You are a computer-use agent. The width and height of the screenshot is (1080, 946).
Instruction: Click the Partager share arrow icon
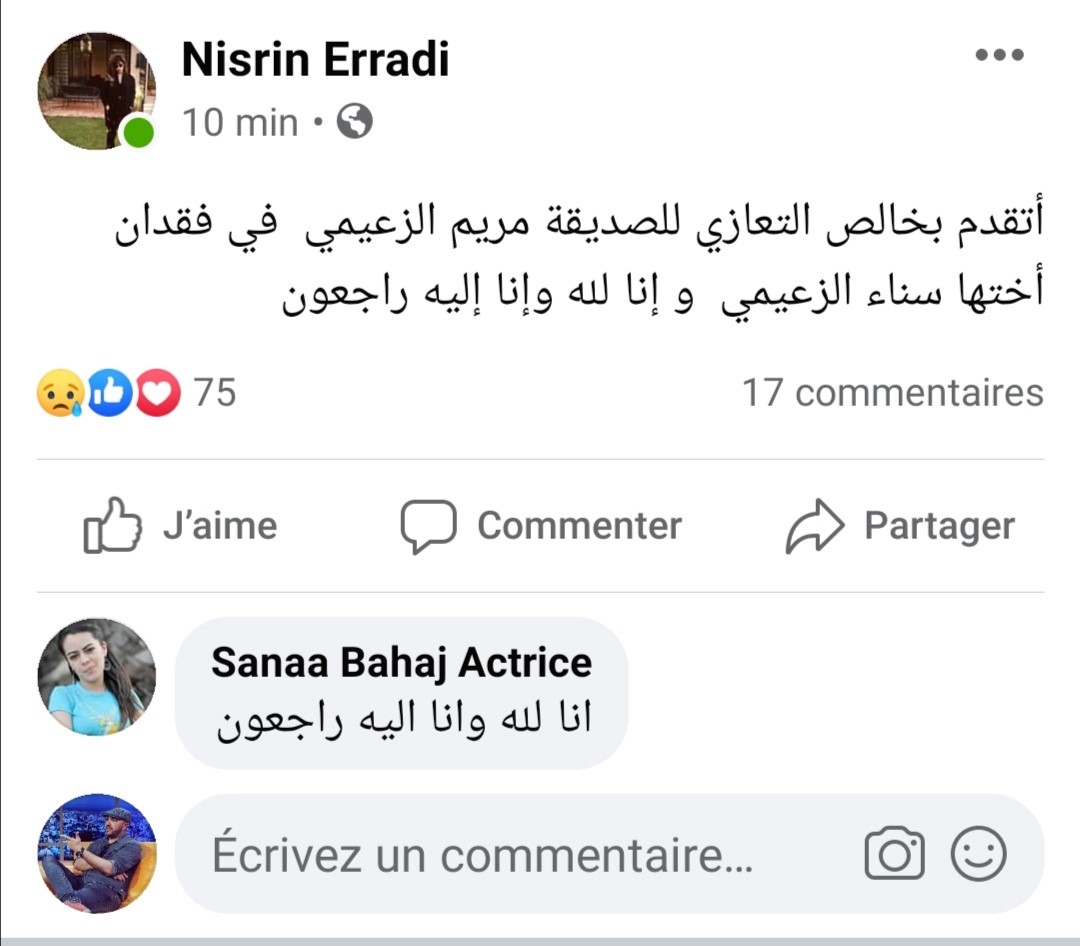pos(815,526)
